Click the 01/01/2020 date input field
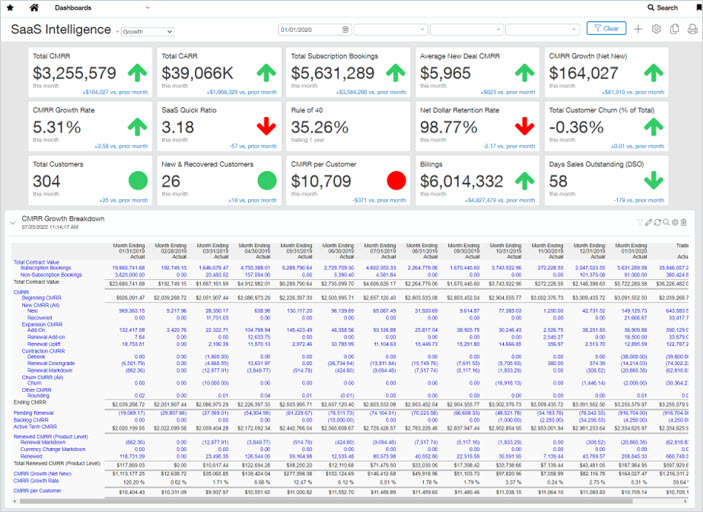The image size is (703, 512). pyautogui.click(x=310, y=30)
